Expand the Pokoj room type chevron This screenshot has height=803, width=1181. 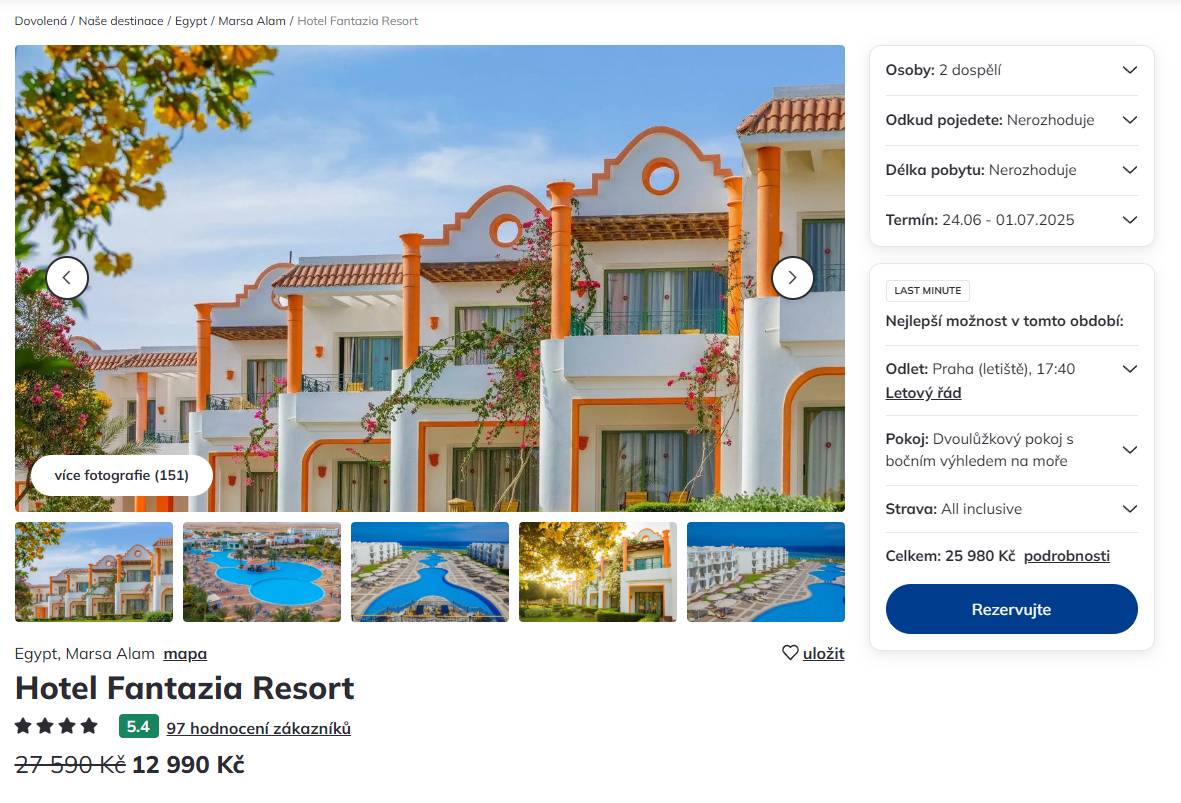point(1130,450)
